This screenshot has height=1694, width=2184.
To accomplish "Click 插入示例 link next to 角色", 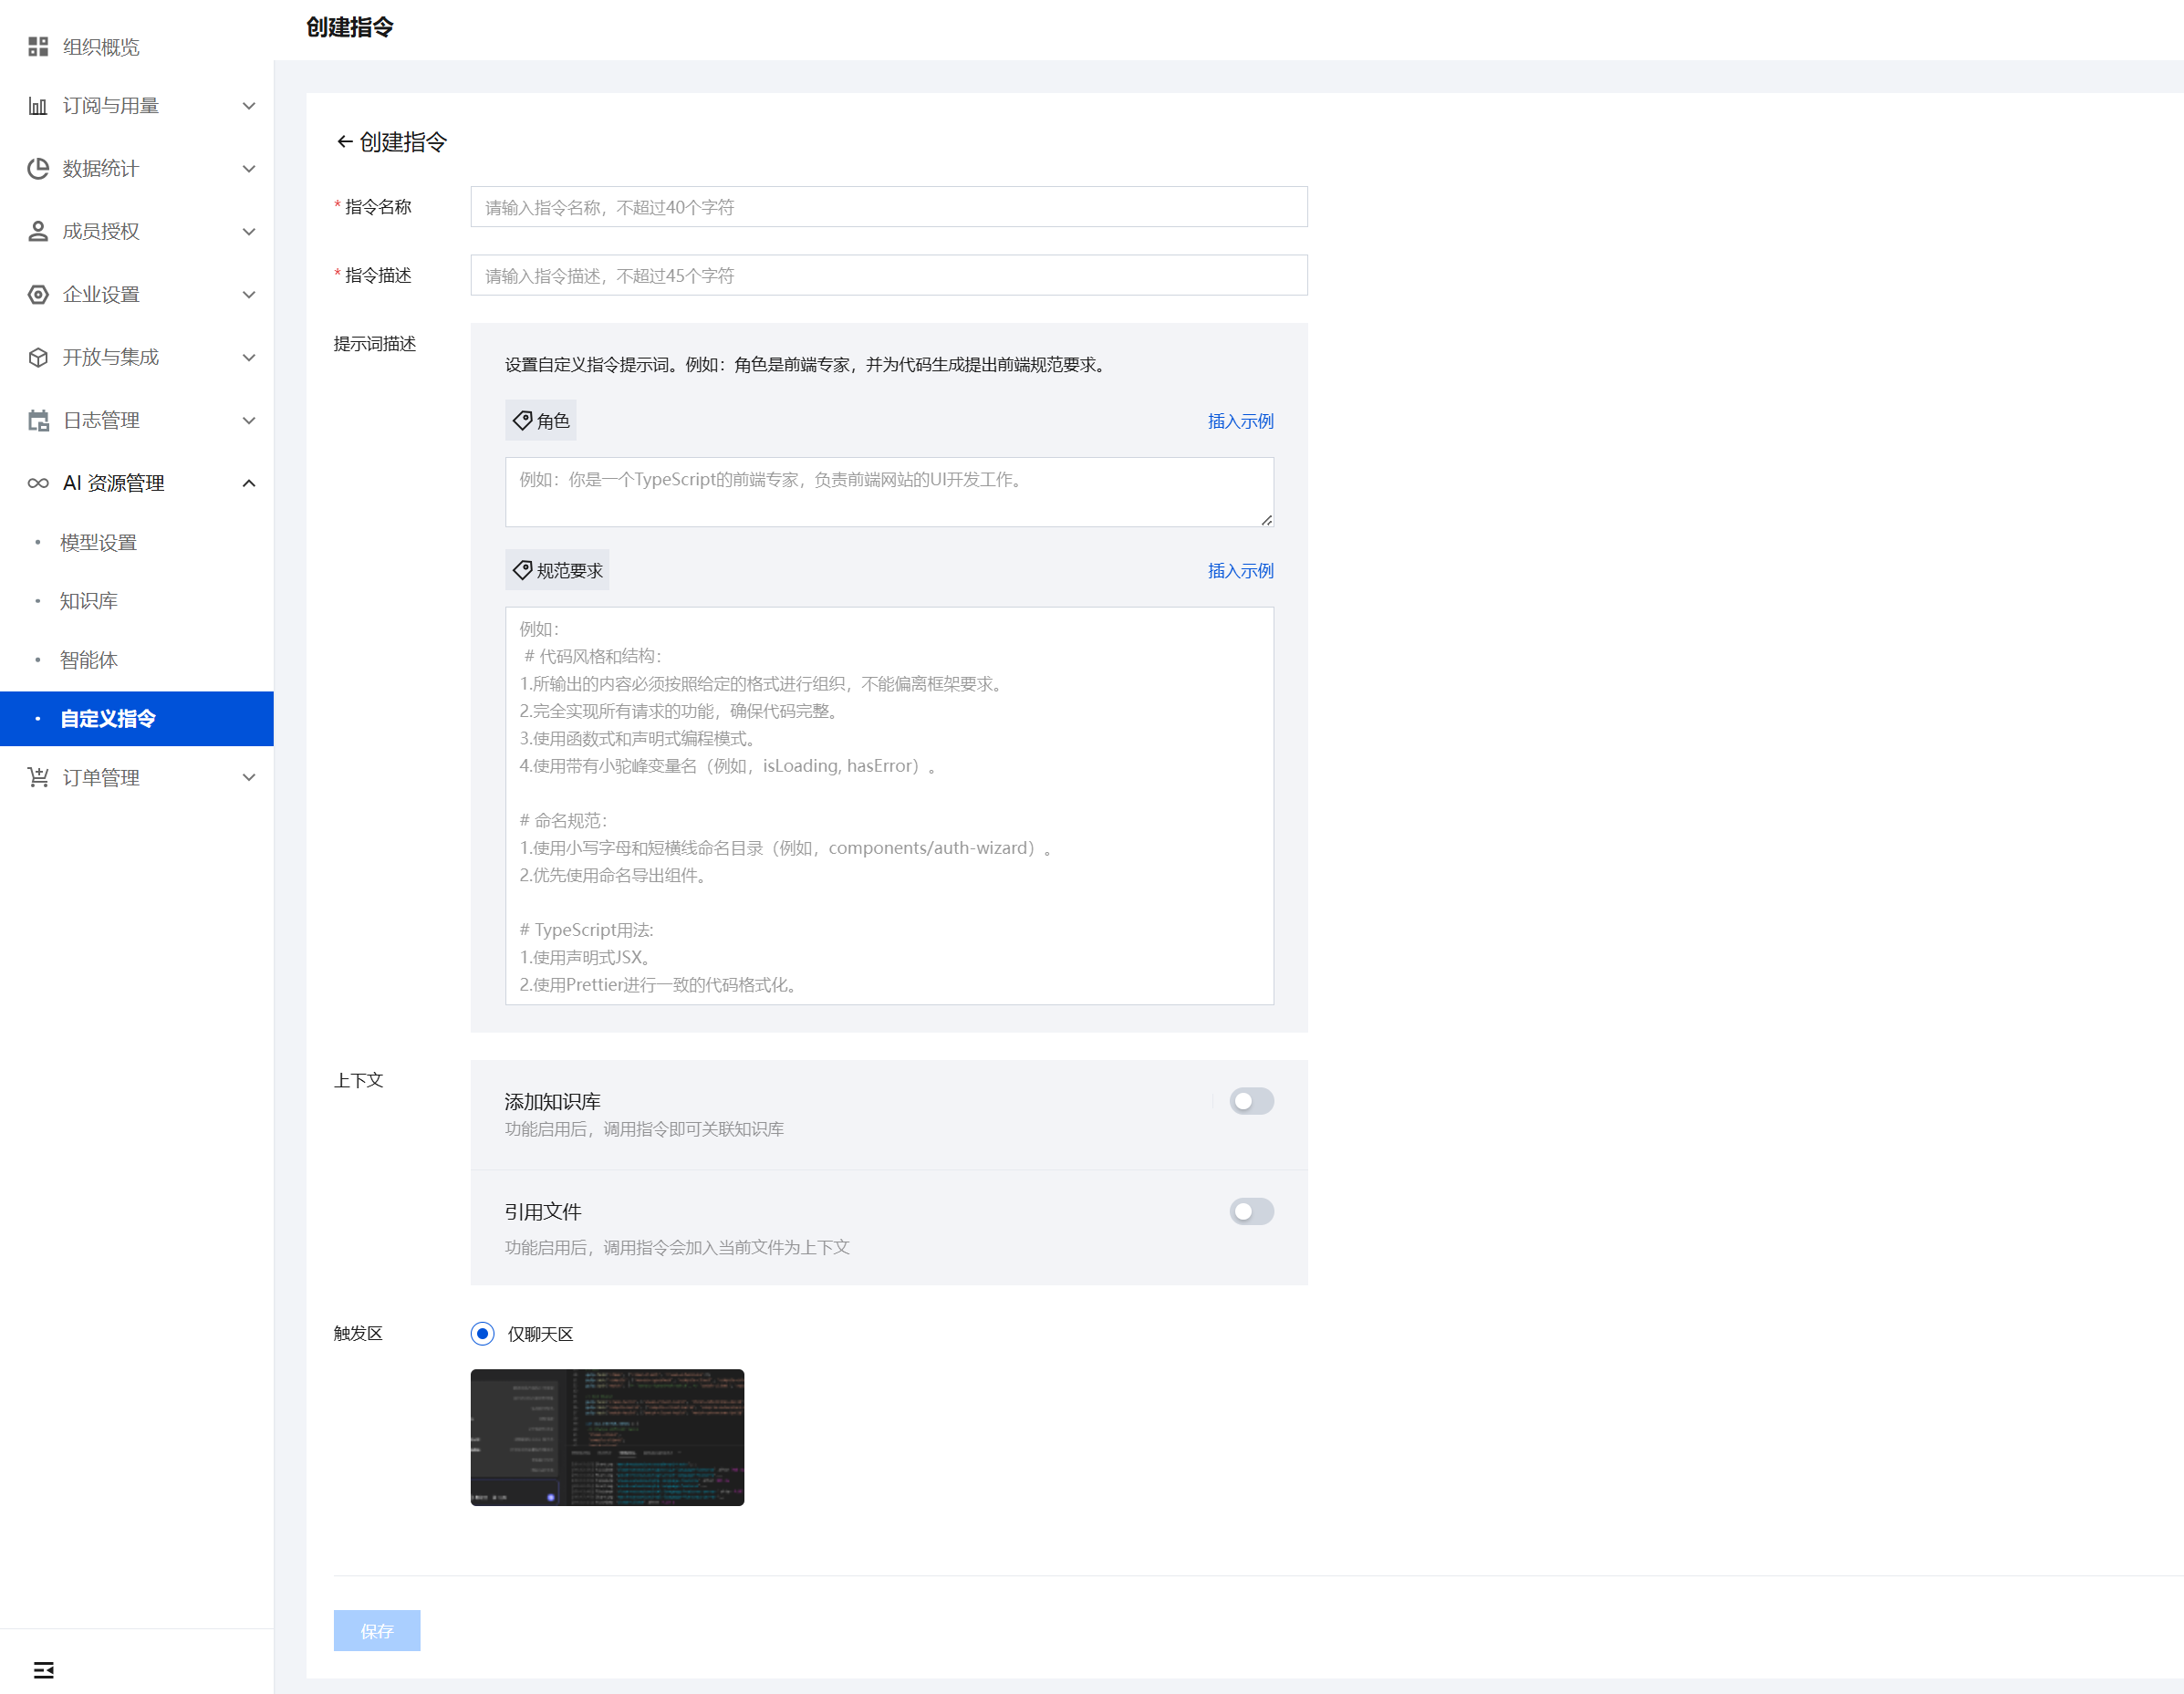I will click(x=1240, y=421).
